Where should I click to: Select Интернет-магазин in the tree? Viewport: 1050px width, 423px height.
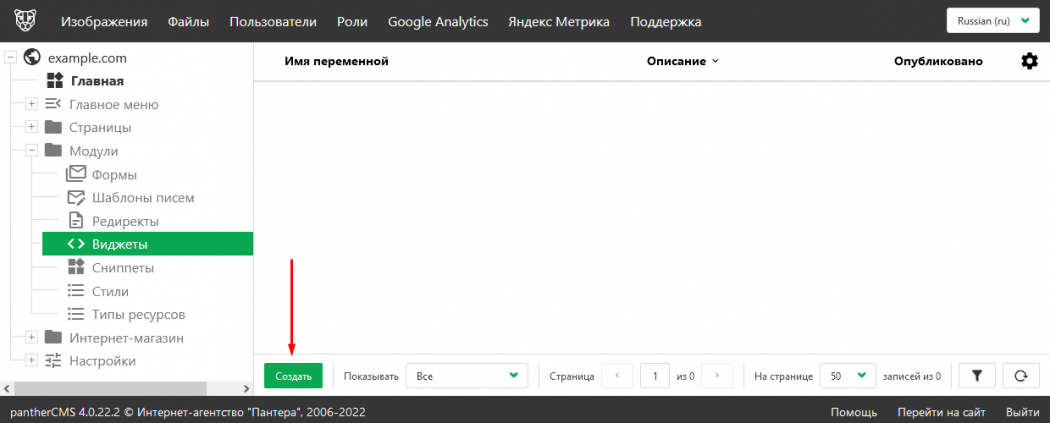click(x=127, y=338)
